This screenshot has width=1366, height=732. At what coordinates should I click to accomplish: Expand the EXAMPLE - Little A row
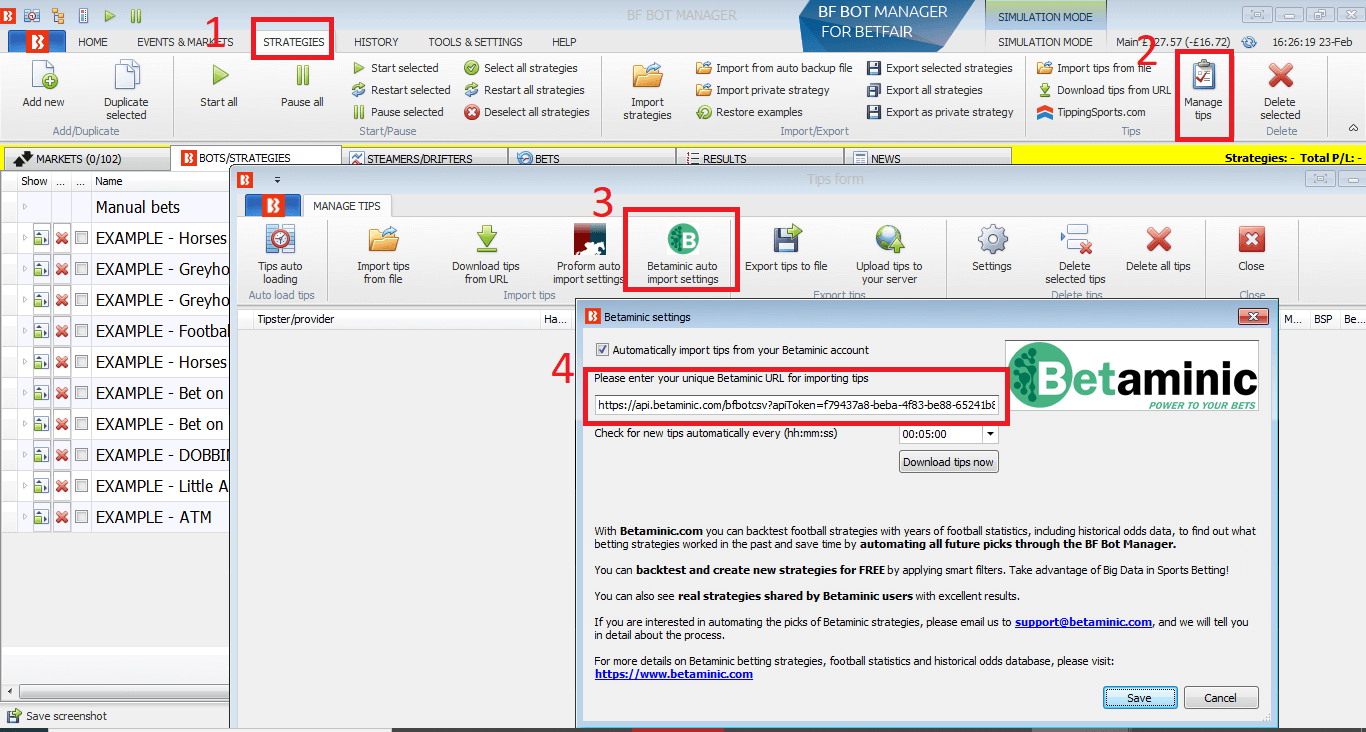coord(25,486)
